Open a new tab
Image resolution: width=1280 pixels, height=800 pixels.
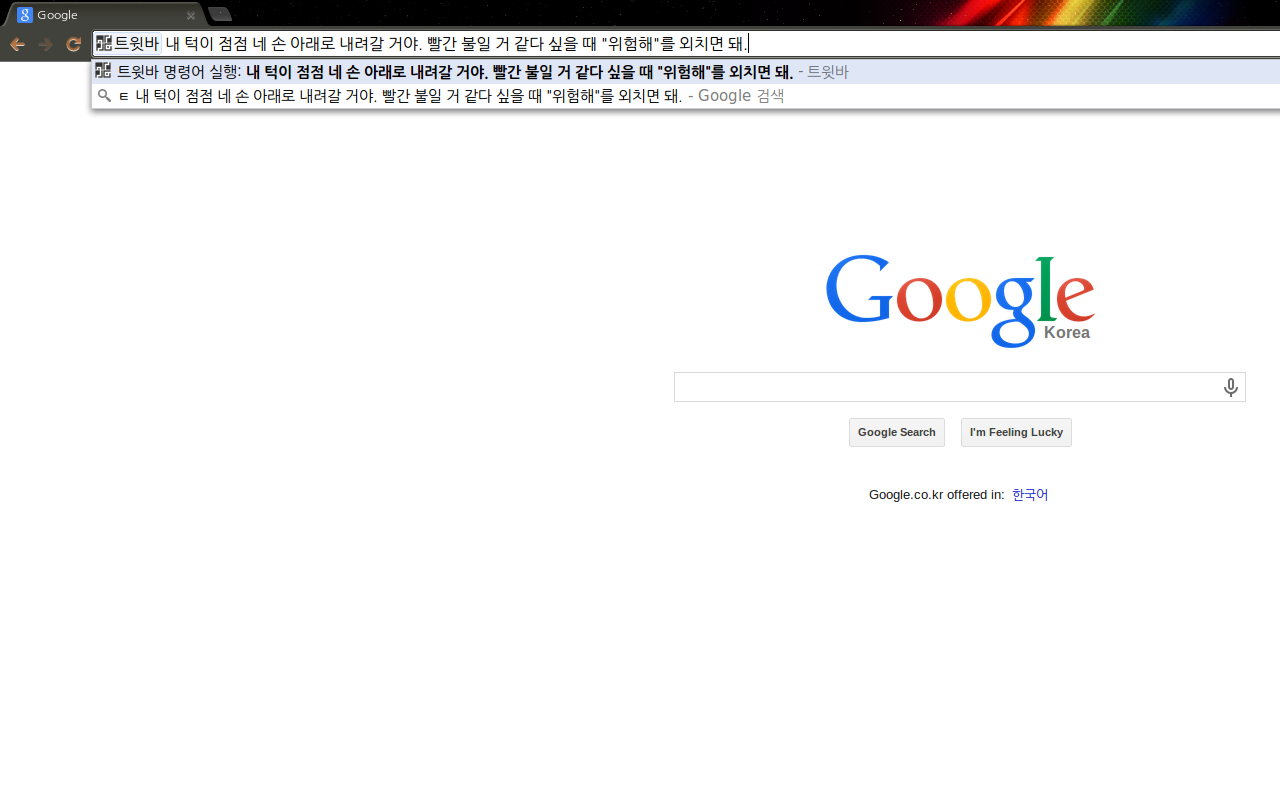click(220, 14)
